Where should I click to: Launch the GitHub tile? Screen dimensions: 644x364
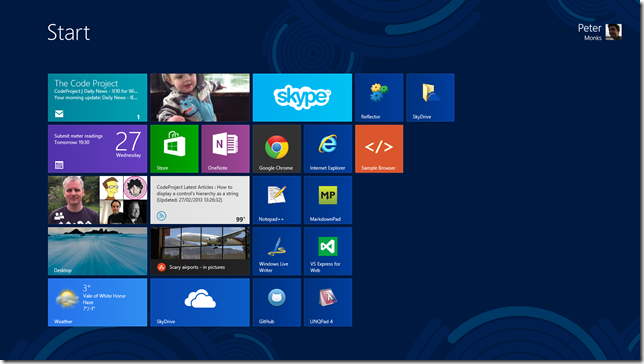point(277,302)
